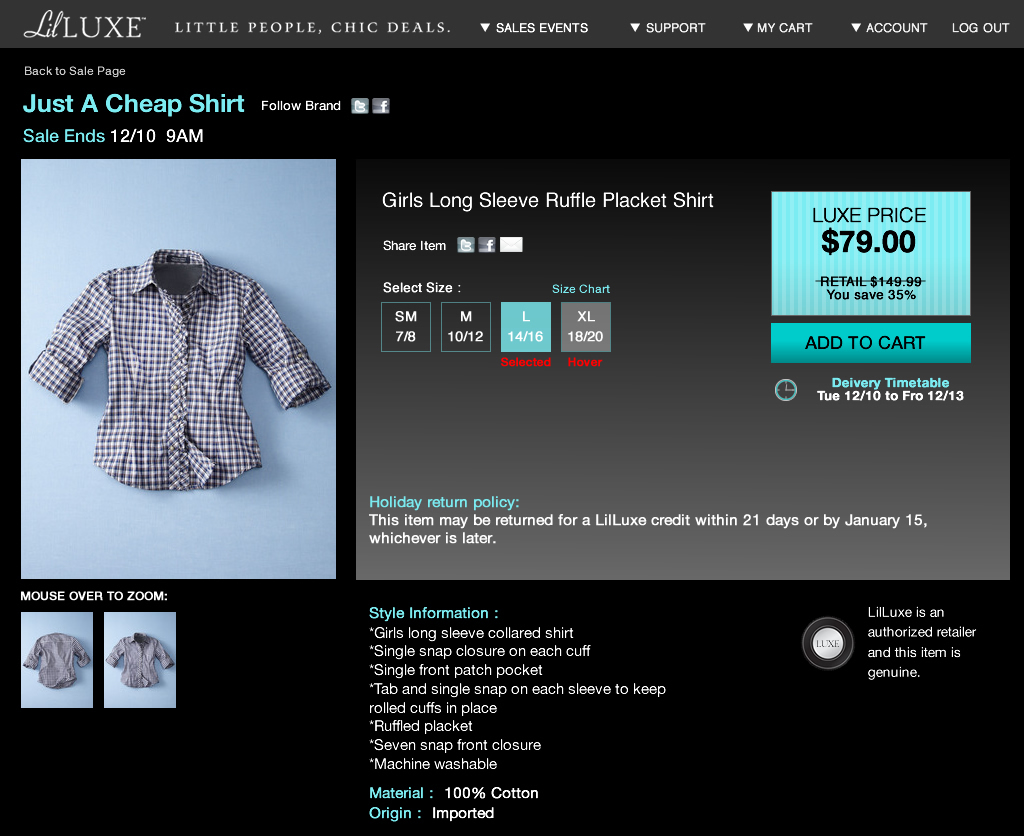This screenshot has height=836, width=1024.
Task: Open the Sales Events dropdown menu
Action: 534,28
